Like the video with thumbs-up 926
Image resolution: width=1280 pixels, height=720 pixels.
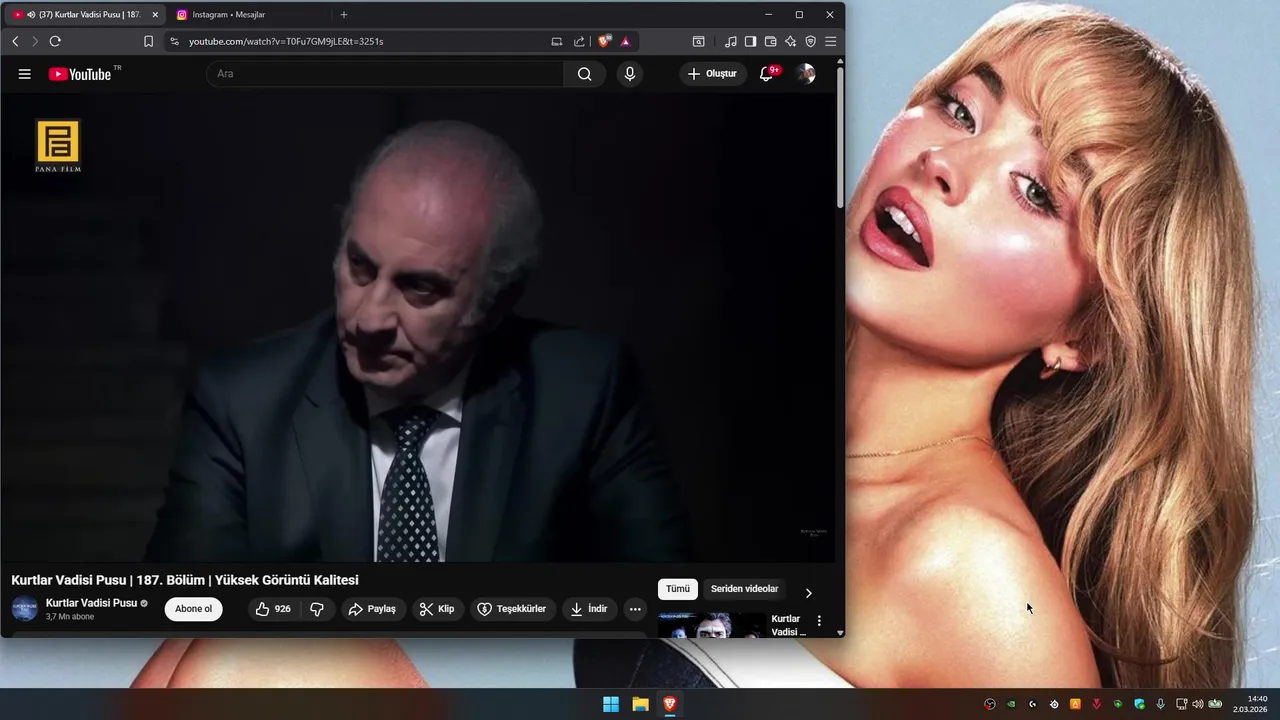coord(274,609)
